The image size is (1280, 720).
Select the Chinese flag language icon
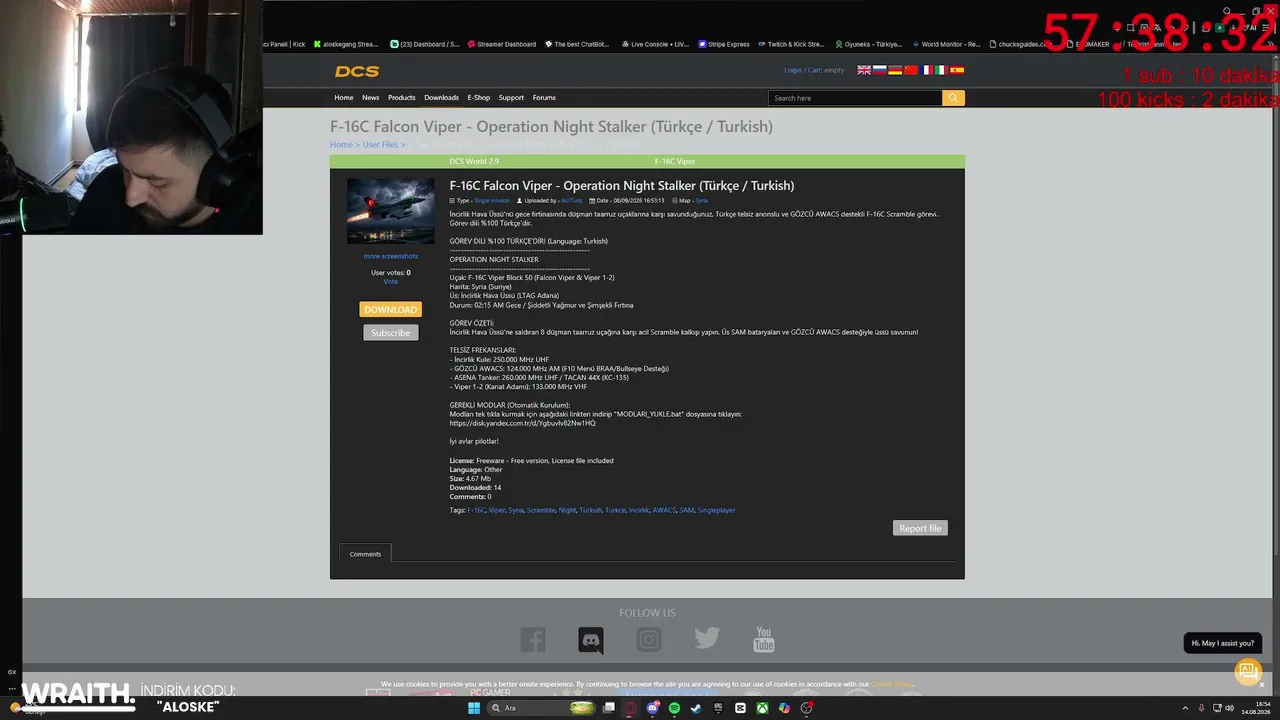pyautogui.click(x=911, y=70)
